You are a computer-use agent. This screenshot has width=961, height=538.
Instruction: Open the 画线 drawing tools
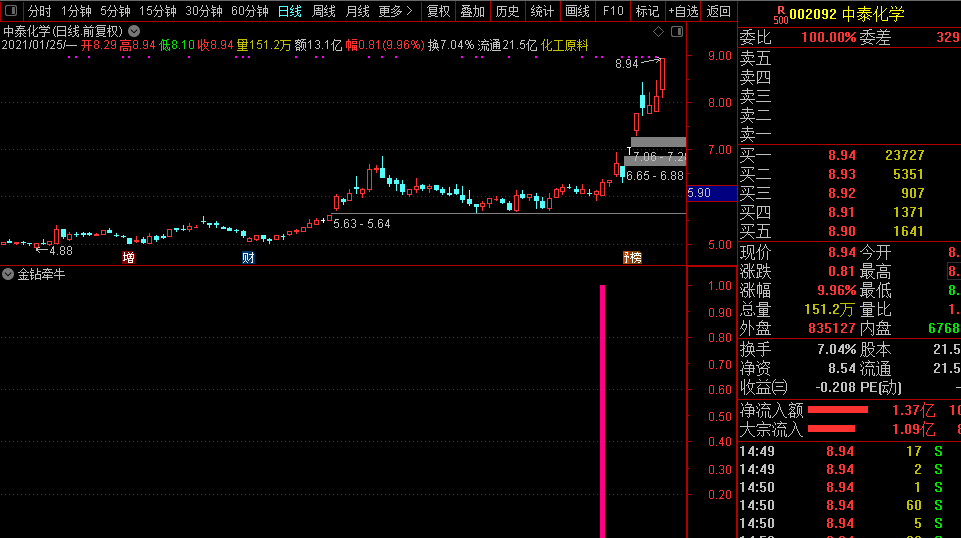tap(577, 11)
